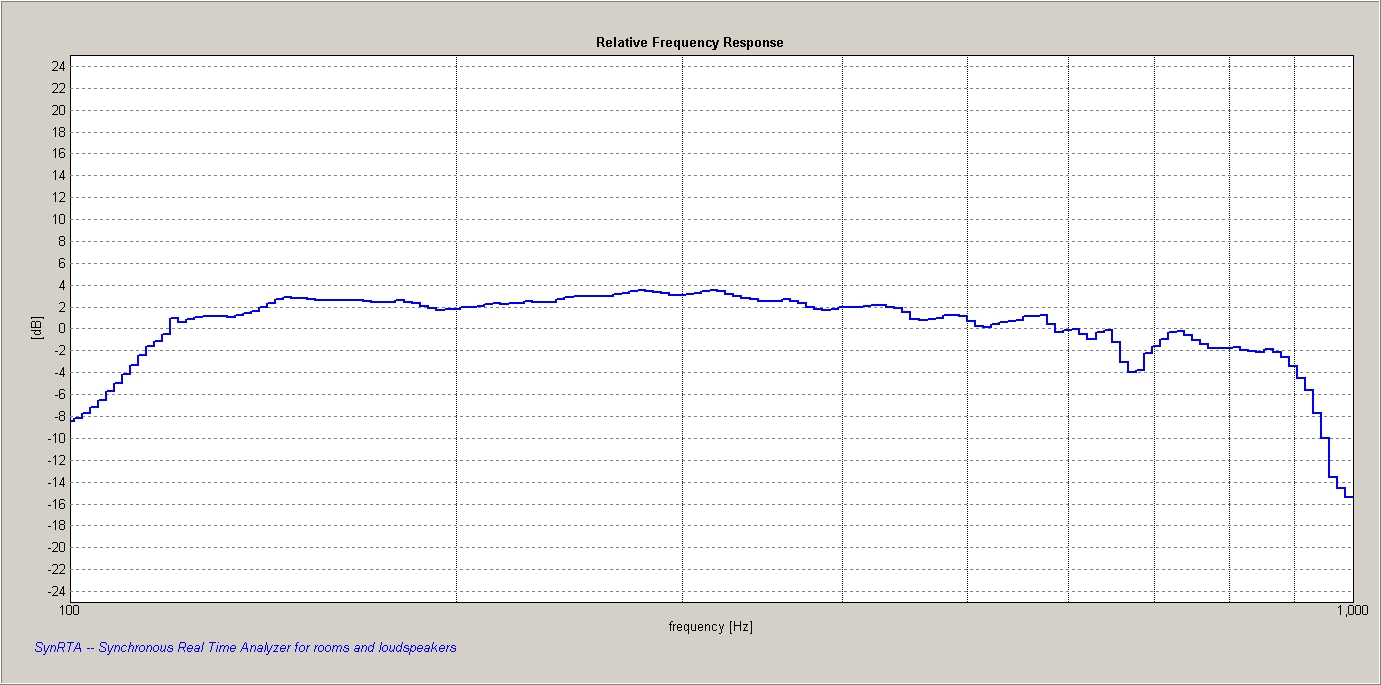The width and height of the screenshot is (1381, 685).
Task: Click the '-2' dB axis label
Action: (x=59, y=351)
